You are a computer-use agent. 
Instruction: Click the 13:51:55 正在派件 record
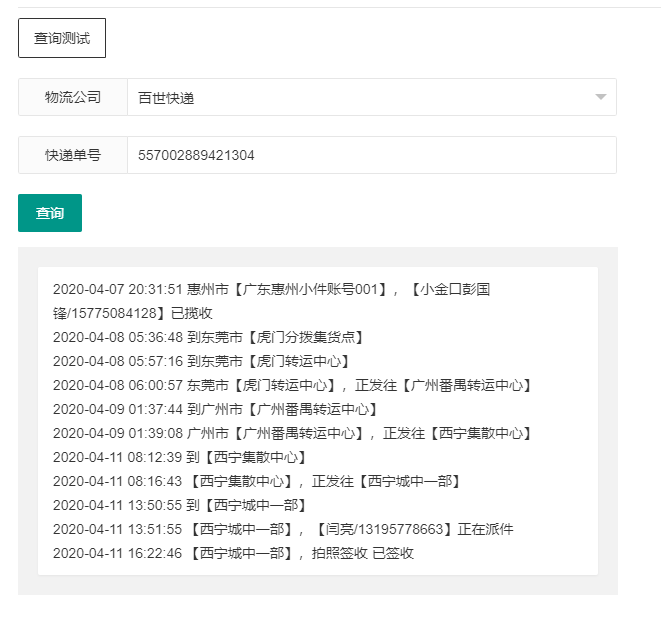pyautogui.click(x=283, y=529)
